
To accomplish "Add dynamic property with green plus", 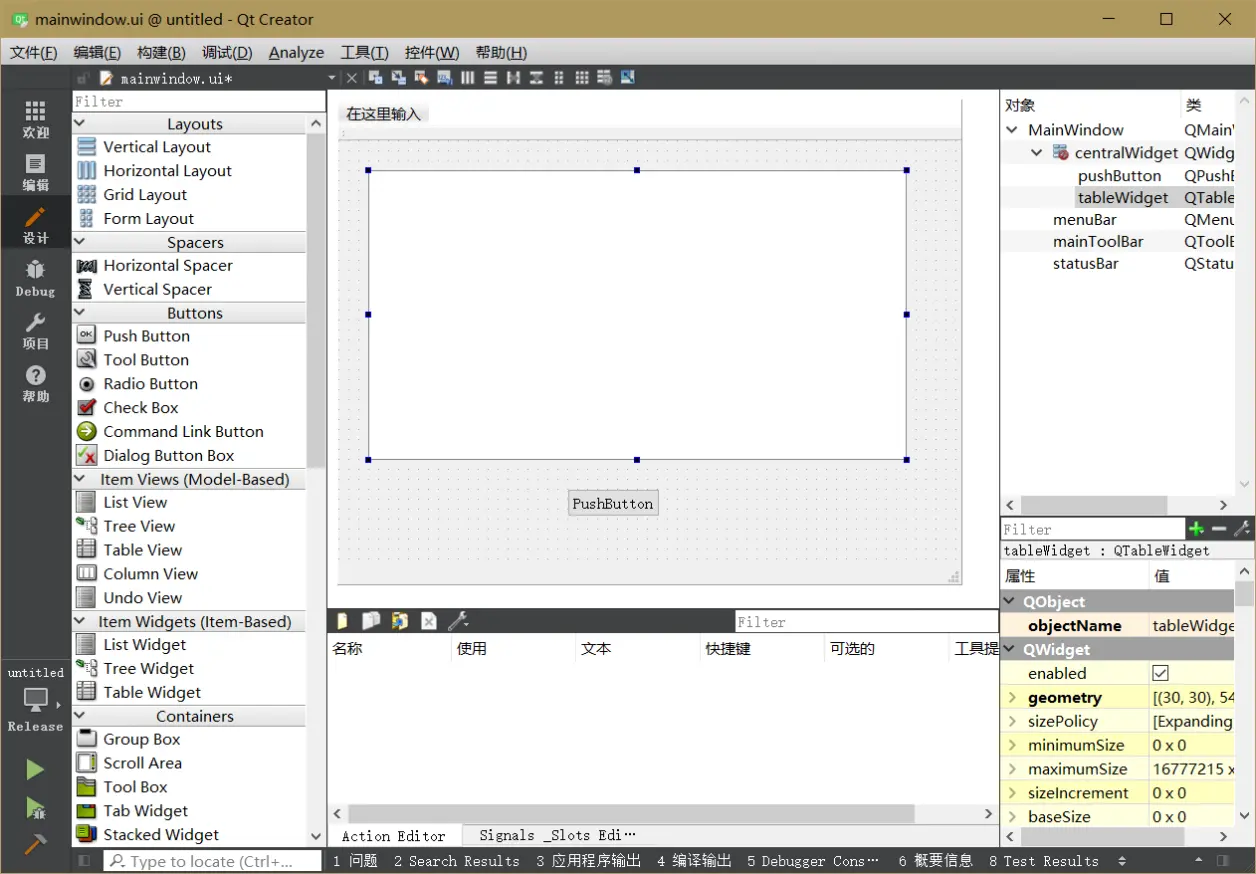I will (x=1196, y=529).
